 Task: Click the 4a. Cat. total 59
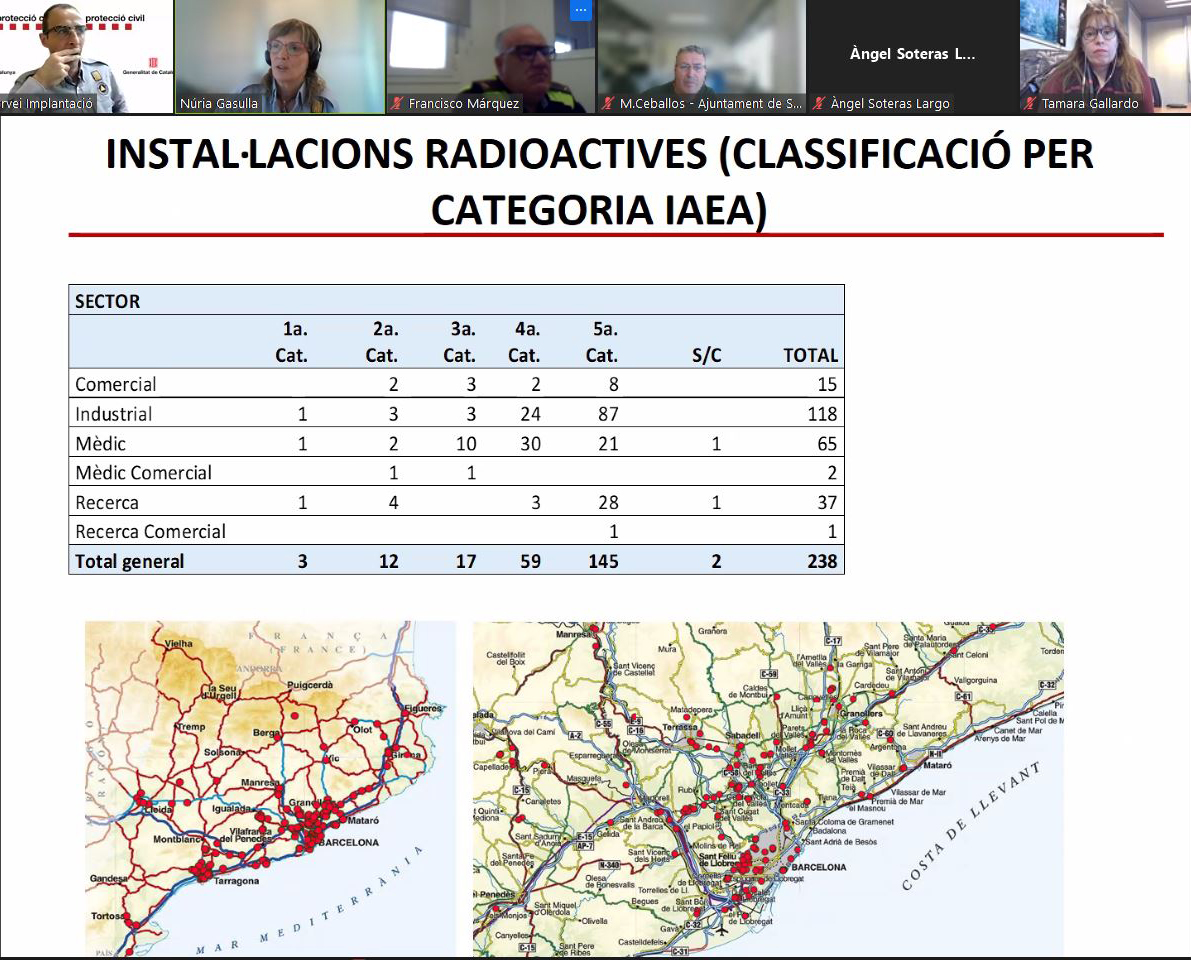(x=530, y=561)
